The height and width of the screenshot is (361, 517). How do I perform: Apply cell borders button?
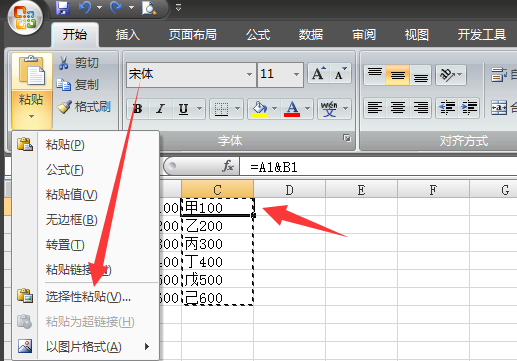pos(221,108)
